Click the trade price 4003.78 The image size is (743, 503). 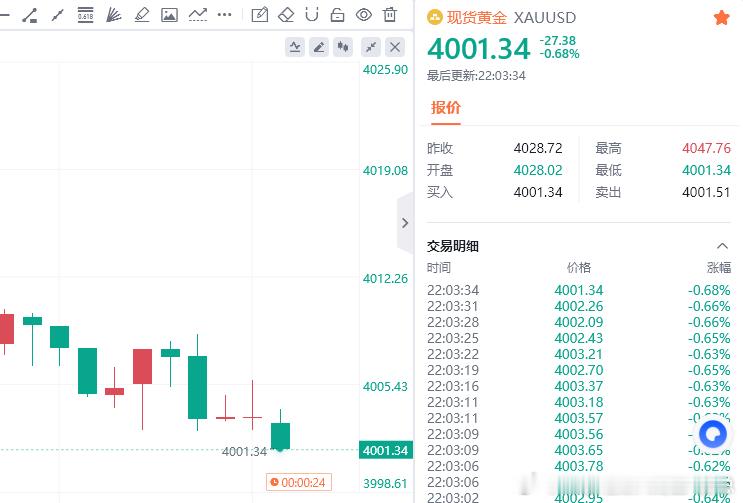pyautogui.click(x=579, y=467)
